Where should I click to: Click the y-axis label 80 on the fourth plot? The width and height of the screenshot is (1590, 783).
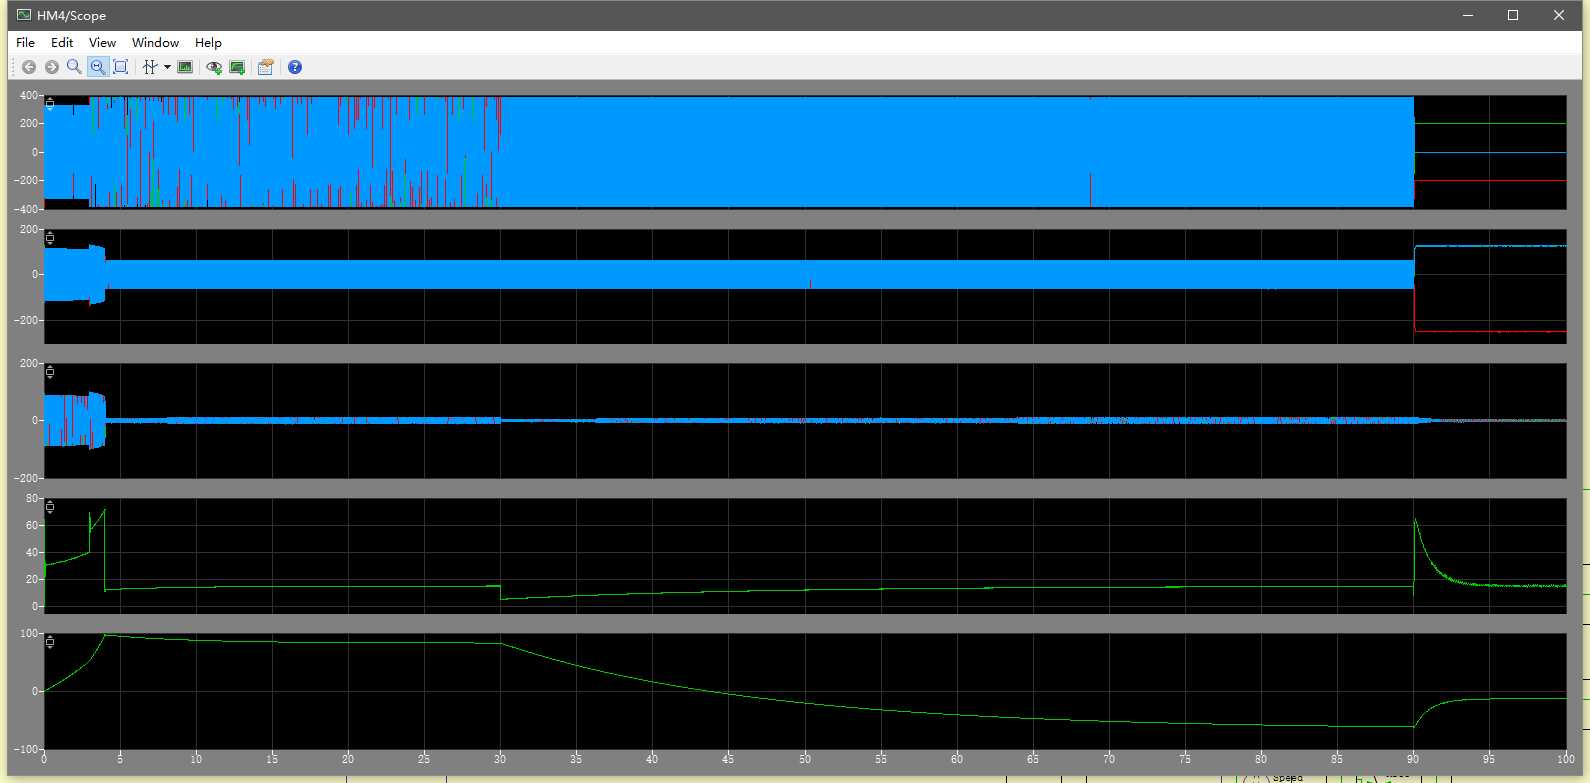[33, 498]
